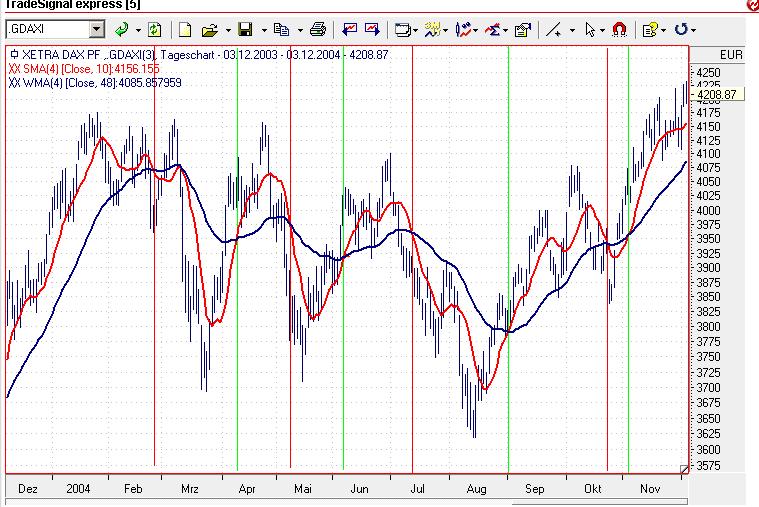
Task: Create a new blank document
Action: pos(184,30)
